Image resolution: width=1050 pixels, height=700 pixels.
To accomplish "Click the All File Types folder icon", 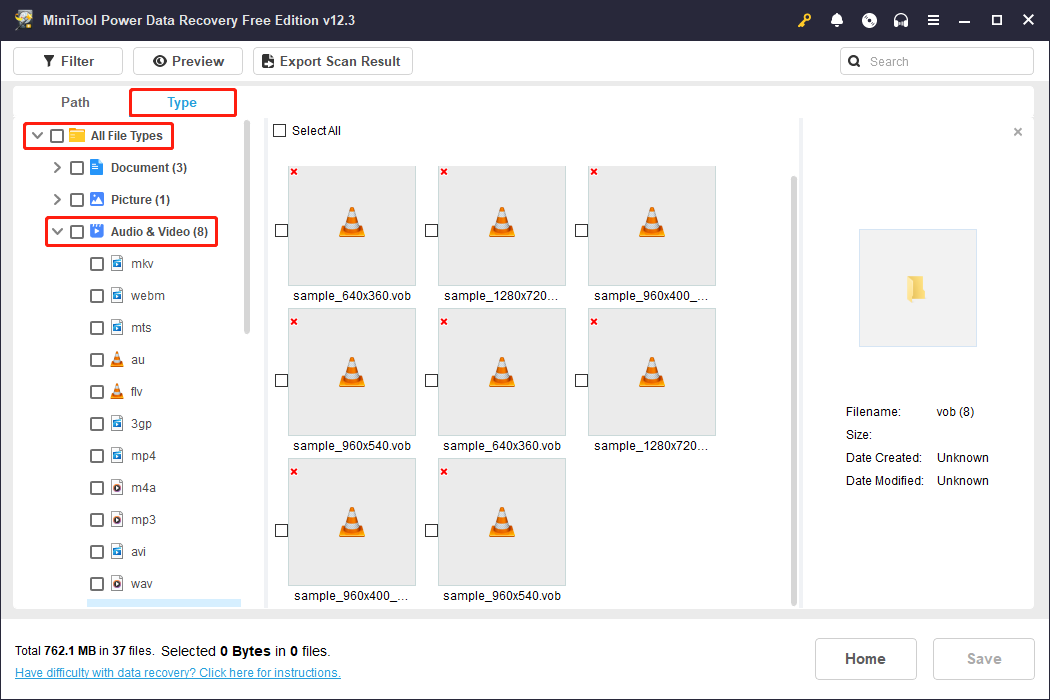I will [77, 135].
